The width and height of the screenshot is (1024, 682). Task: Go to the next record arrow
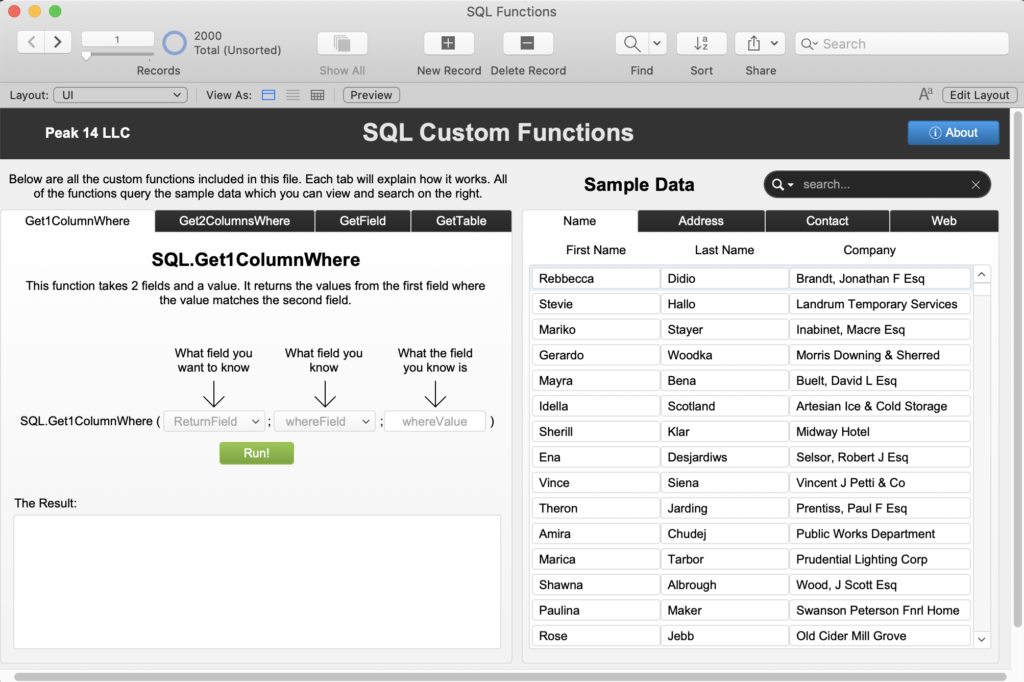pyautogui.click(x=58, y=41)
